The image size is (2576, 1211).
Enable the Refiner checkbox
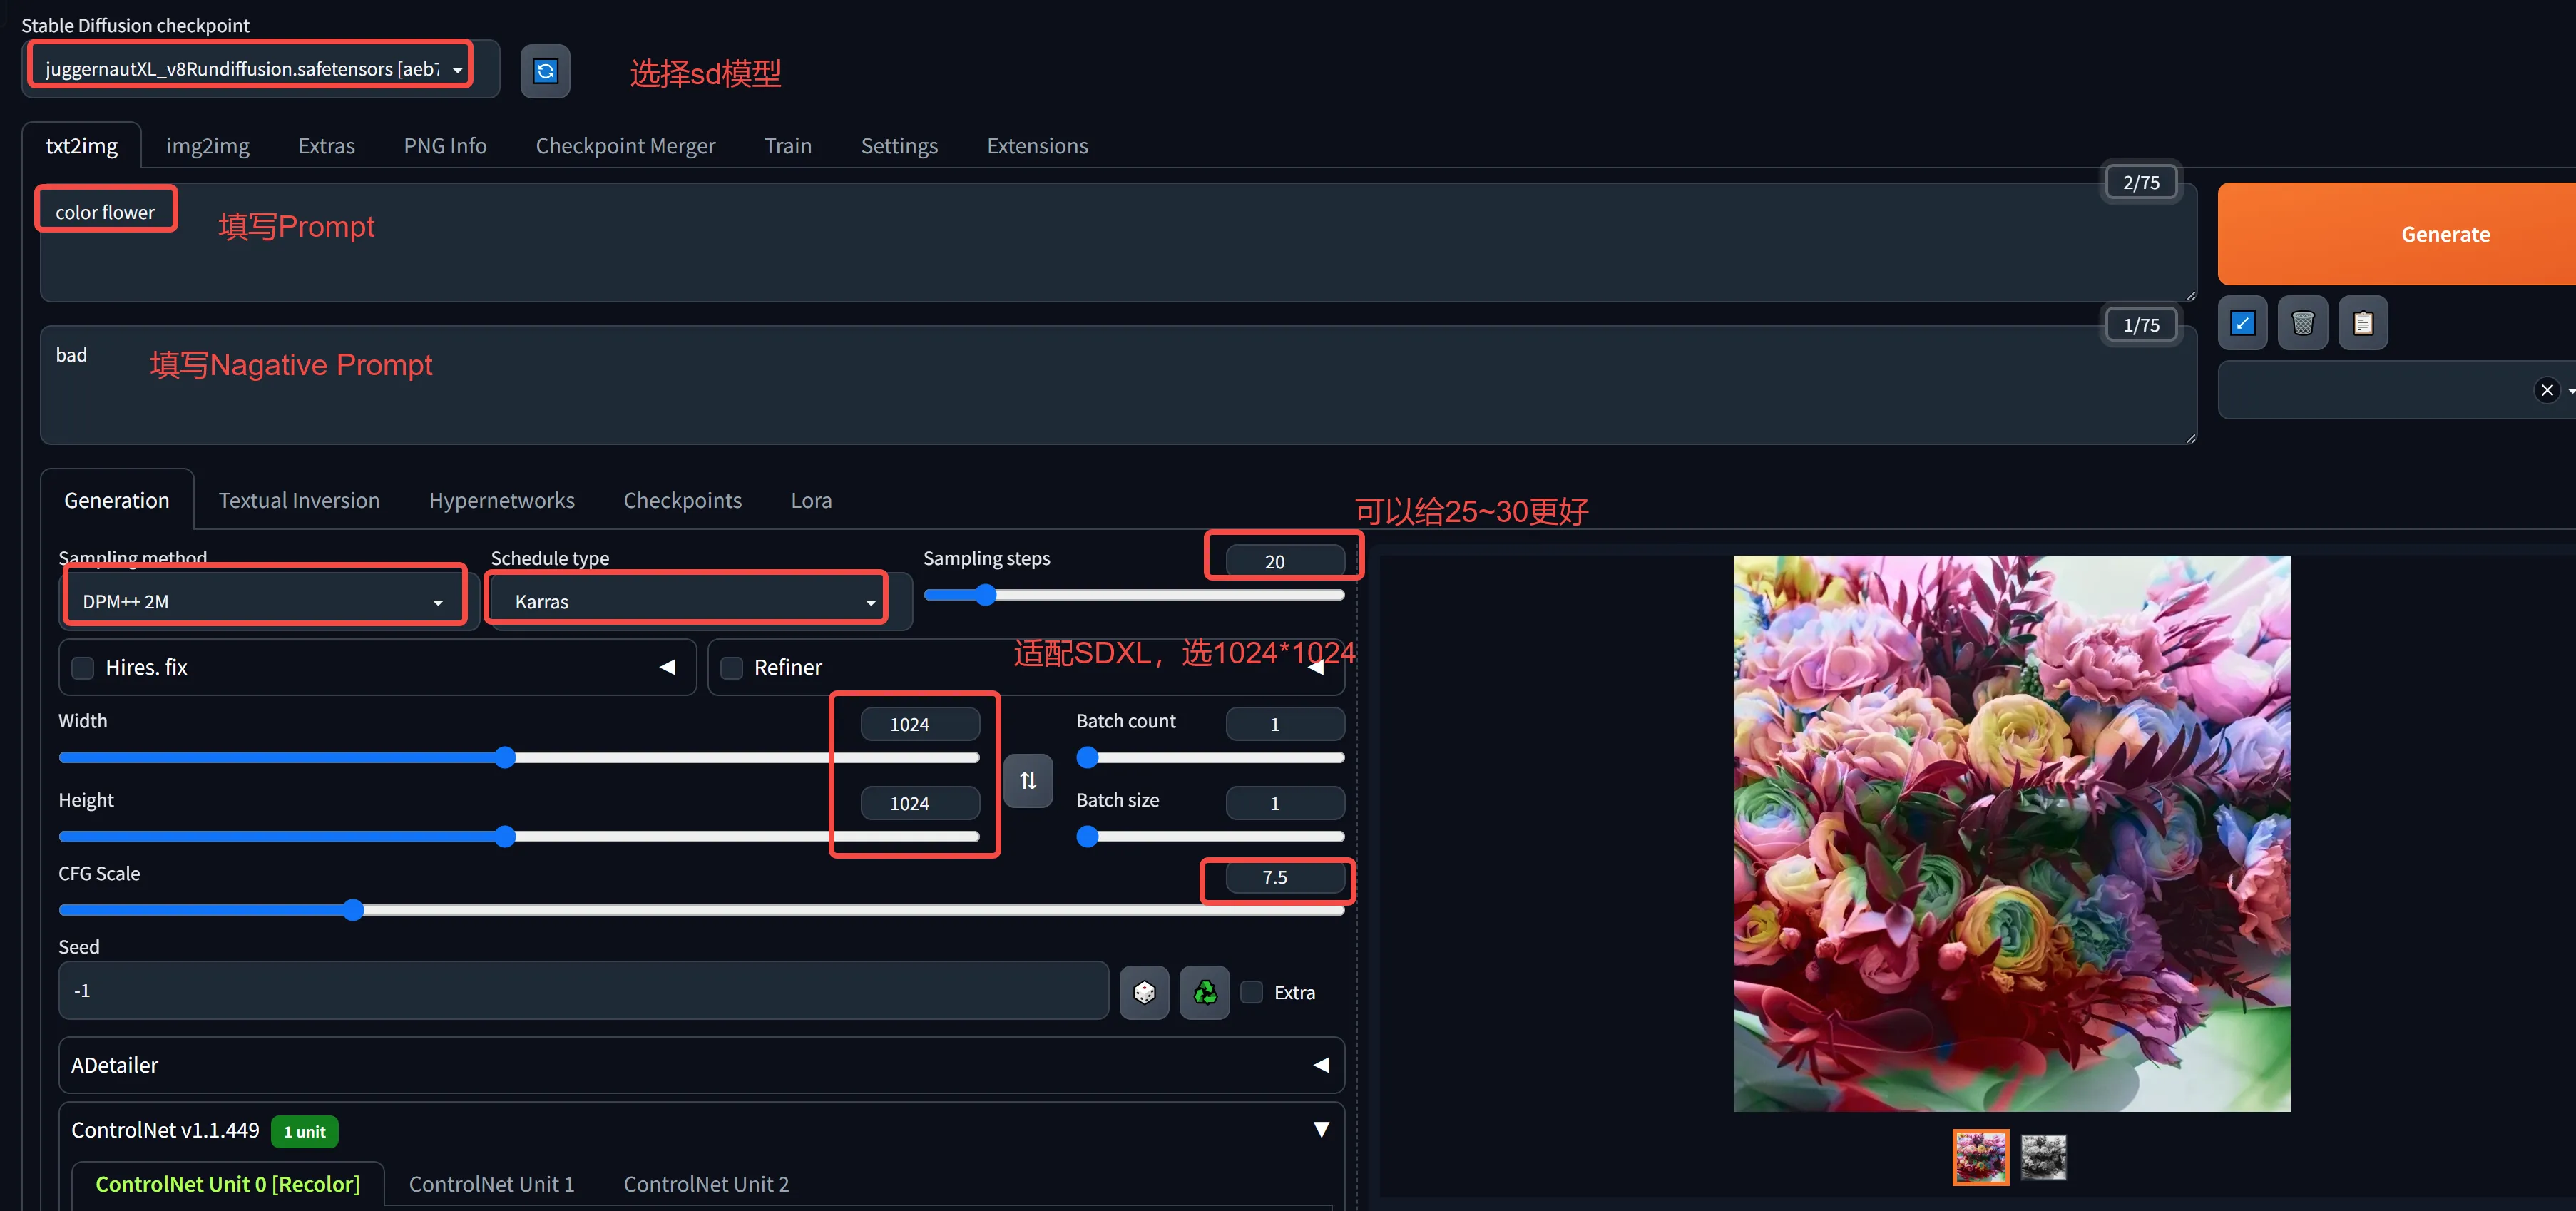tap(732, 668)
